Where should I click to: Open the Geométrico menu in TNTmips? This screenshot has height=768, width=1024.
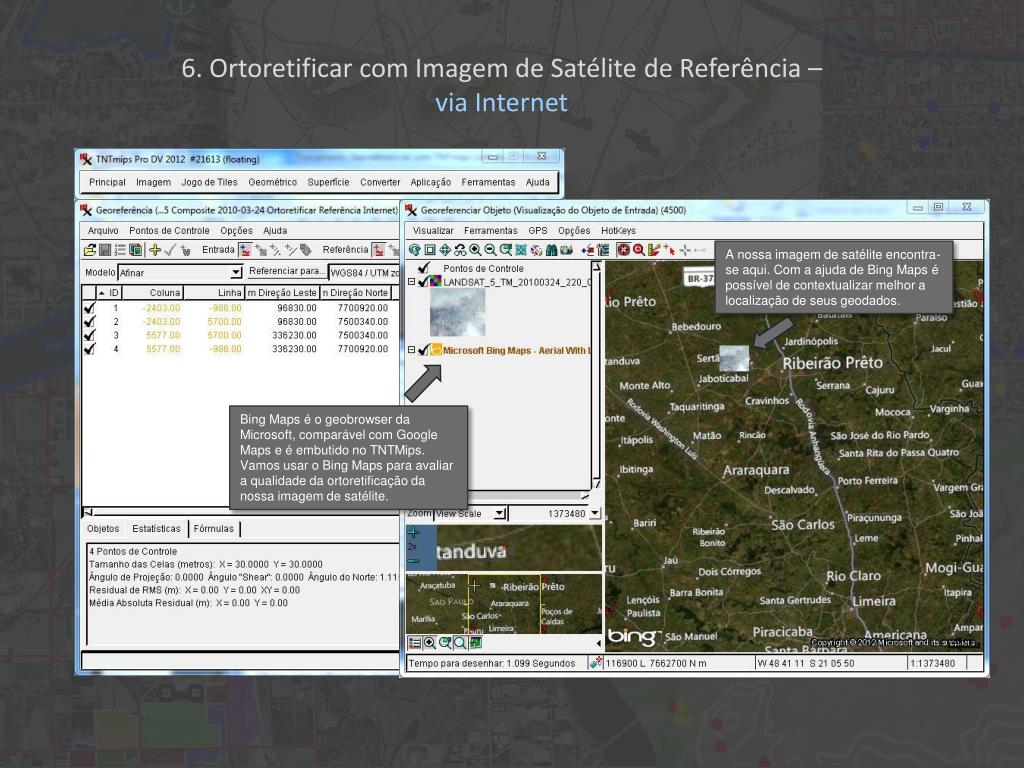[272, 182]
